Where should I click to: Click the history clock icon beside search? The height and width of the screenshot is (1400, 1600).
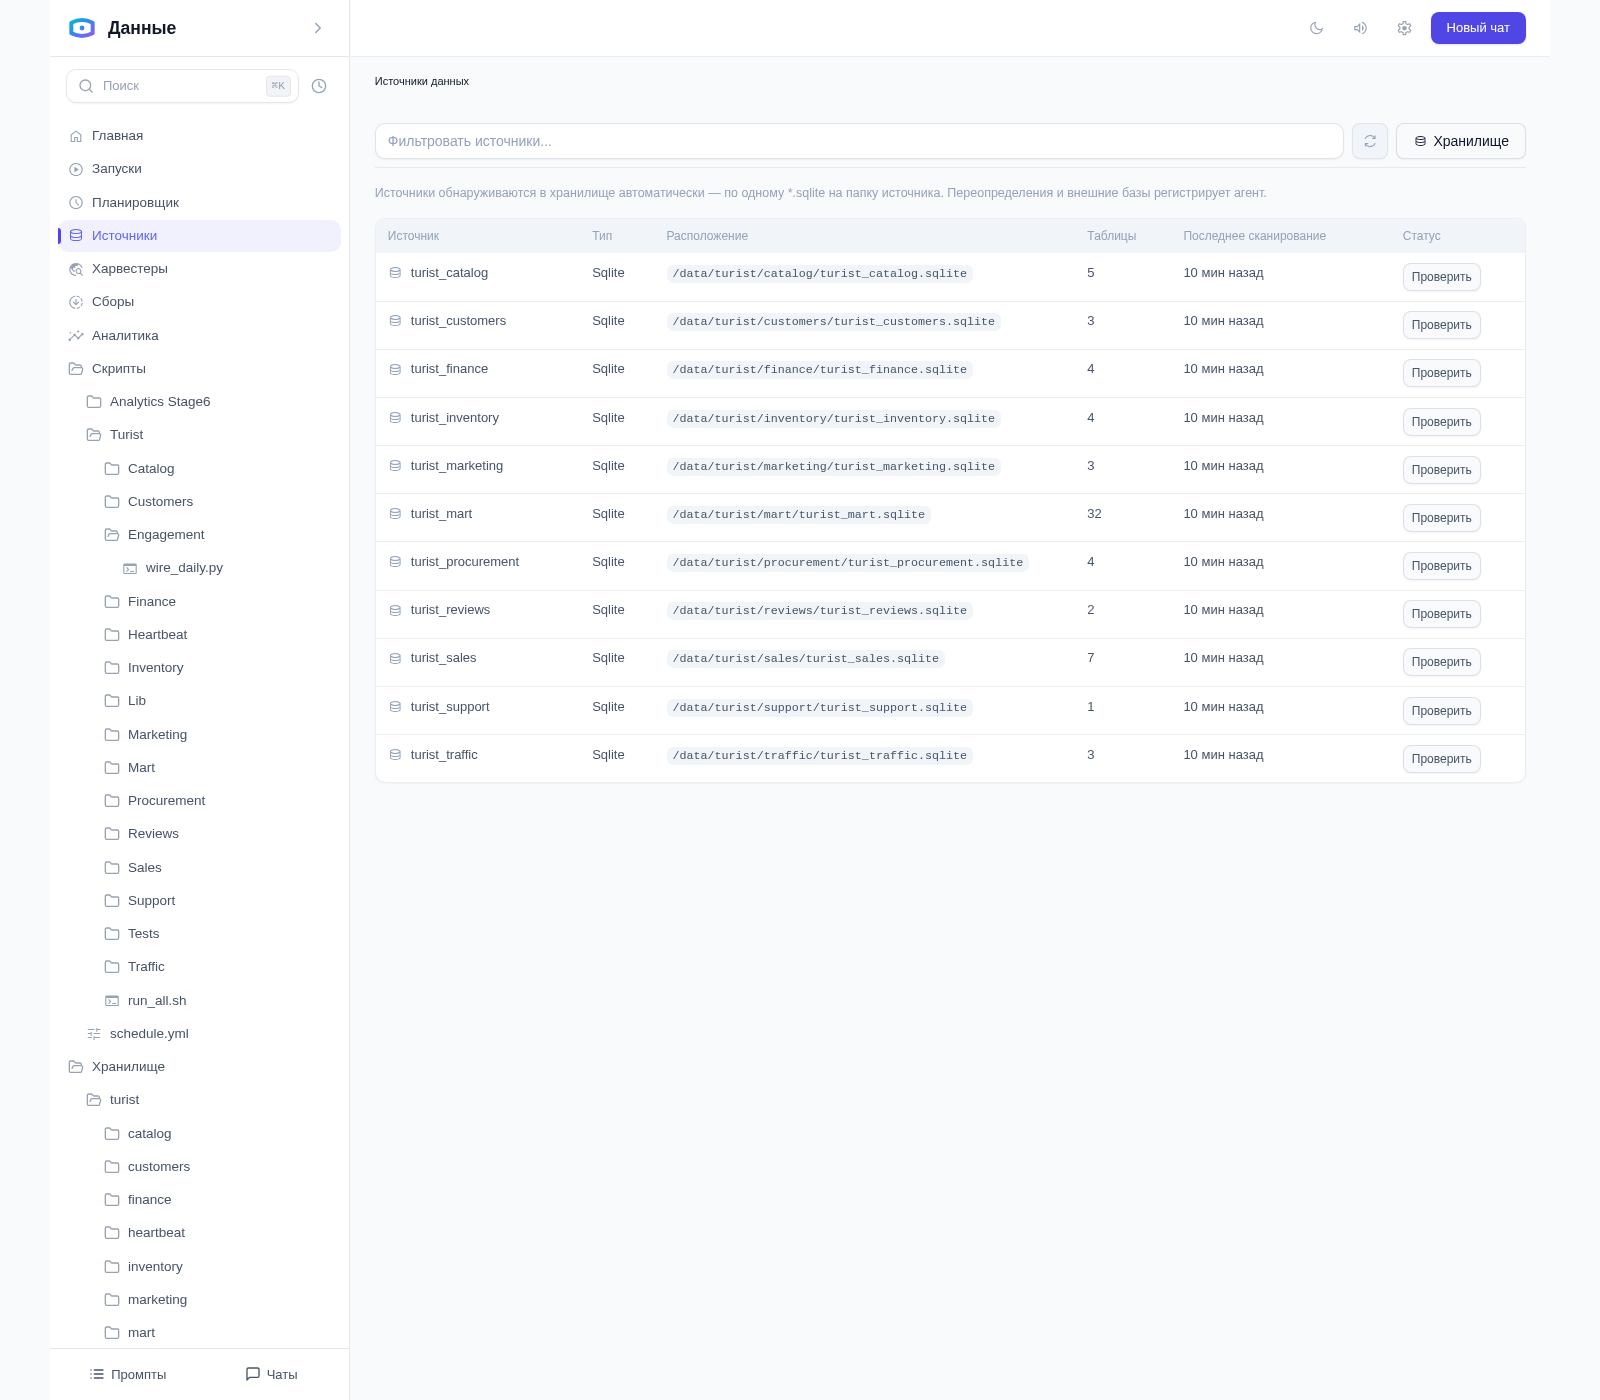pos(319,86)
